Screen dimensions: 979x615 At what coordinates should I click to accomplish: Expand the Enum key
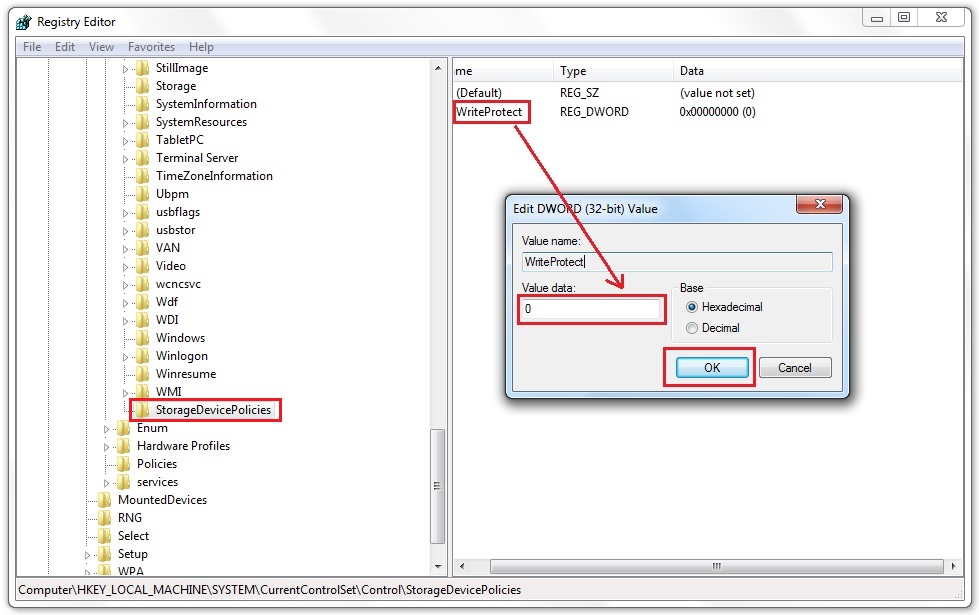(x=106, y=430)
